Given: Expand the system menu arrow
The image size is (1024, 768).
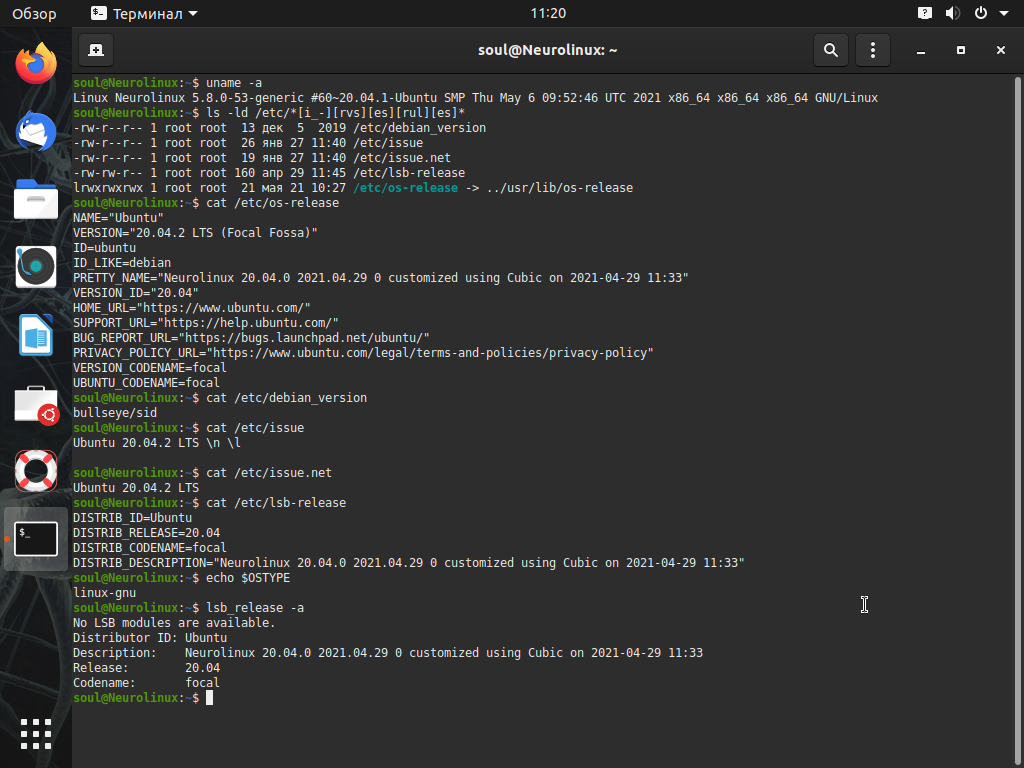Looking at the screenshot, I should (x=1004, y=13).
